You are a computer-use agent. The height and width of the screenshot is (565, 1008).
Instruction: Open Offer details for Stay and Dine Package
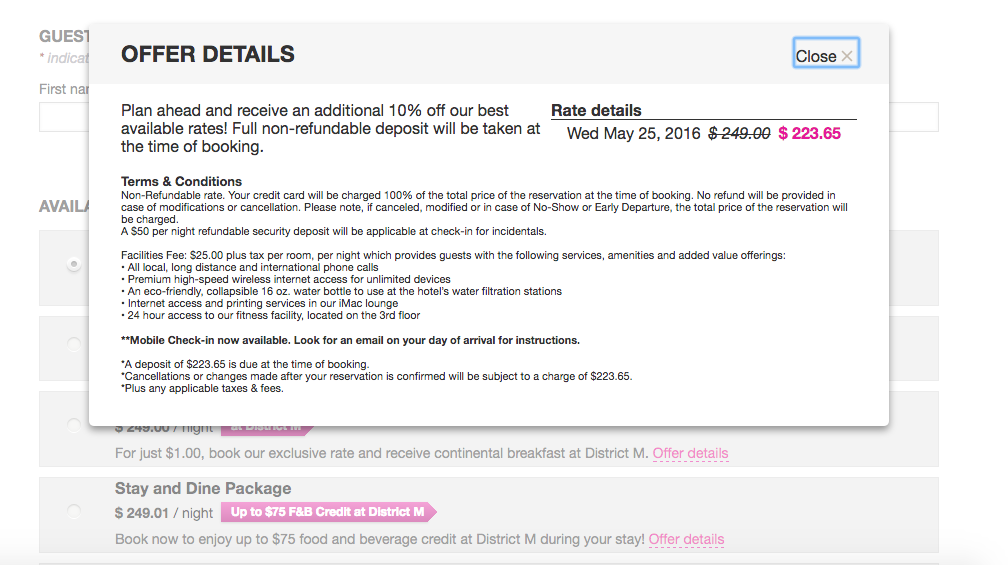pos(686,539)
